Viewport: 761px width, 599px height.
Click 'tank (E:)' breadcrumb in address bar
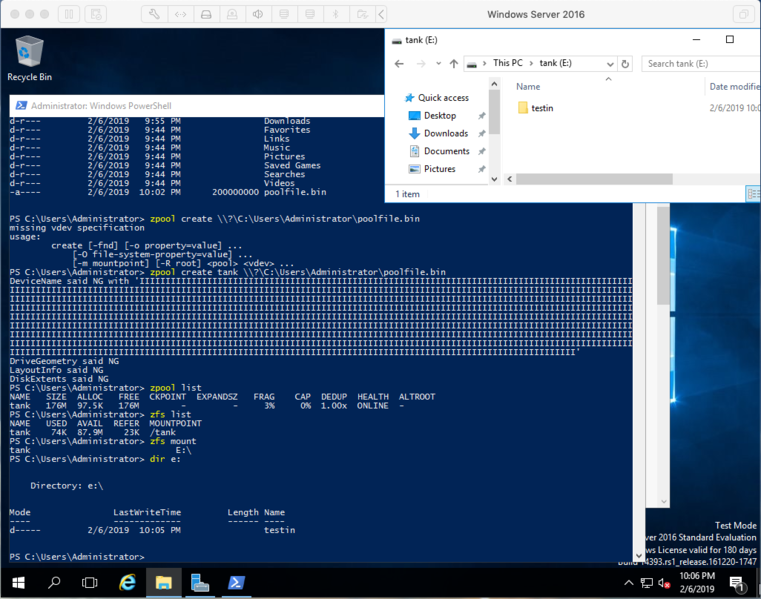coord(555,63)
